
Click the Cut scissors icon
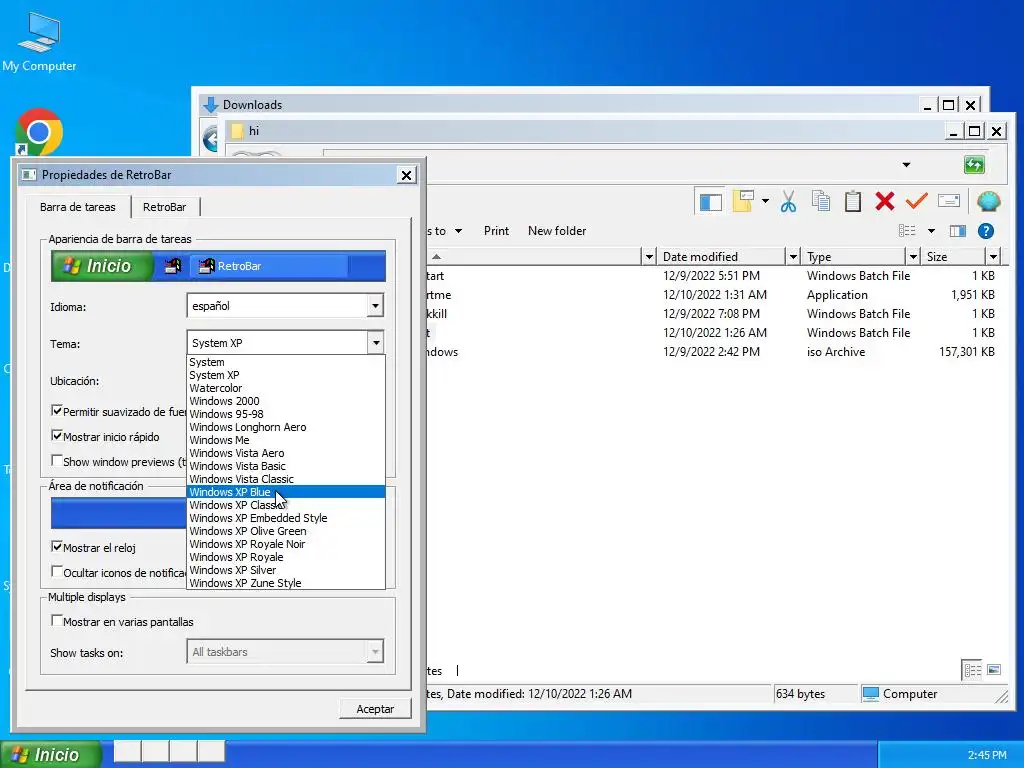(788, 202)
